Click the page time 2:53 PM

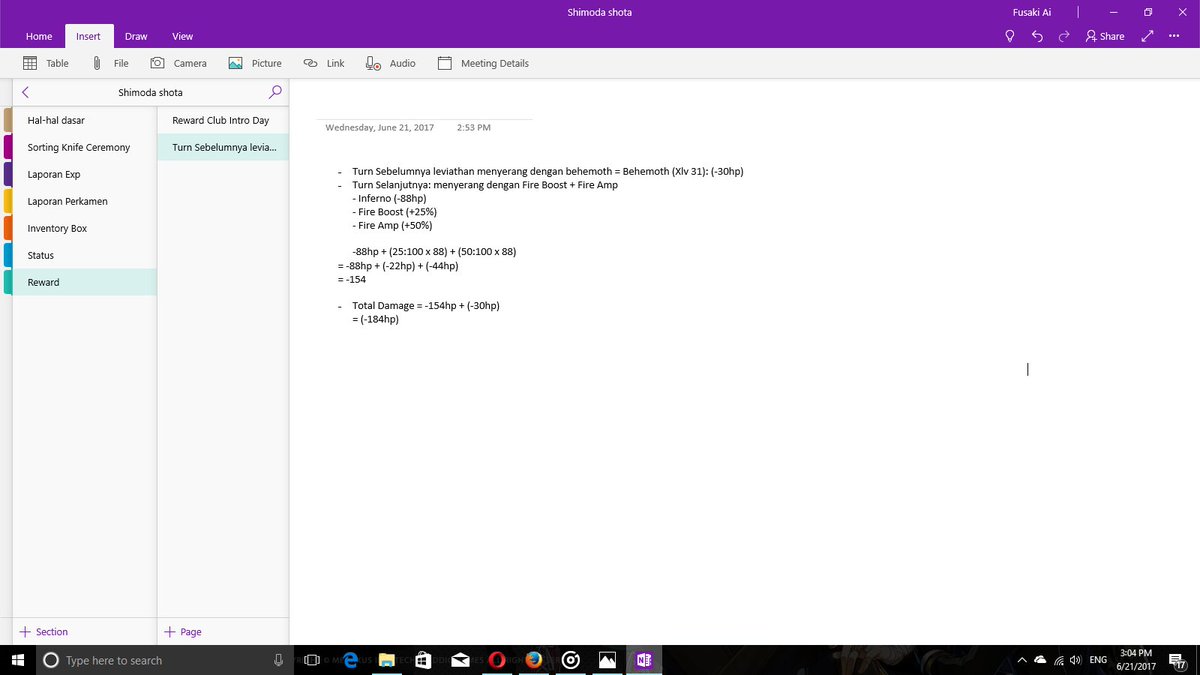point(473,128)
